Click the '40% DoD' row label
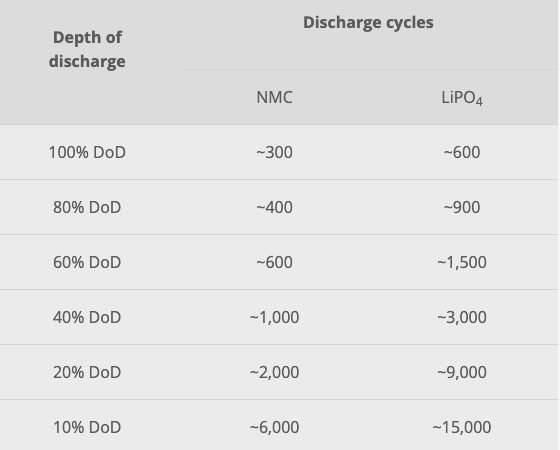560x450 pixels. coord(87,317)
